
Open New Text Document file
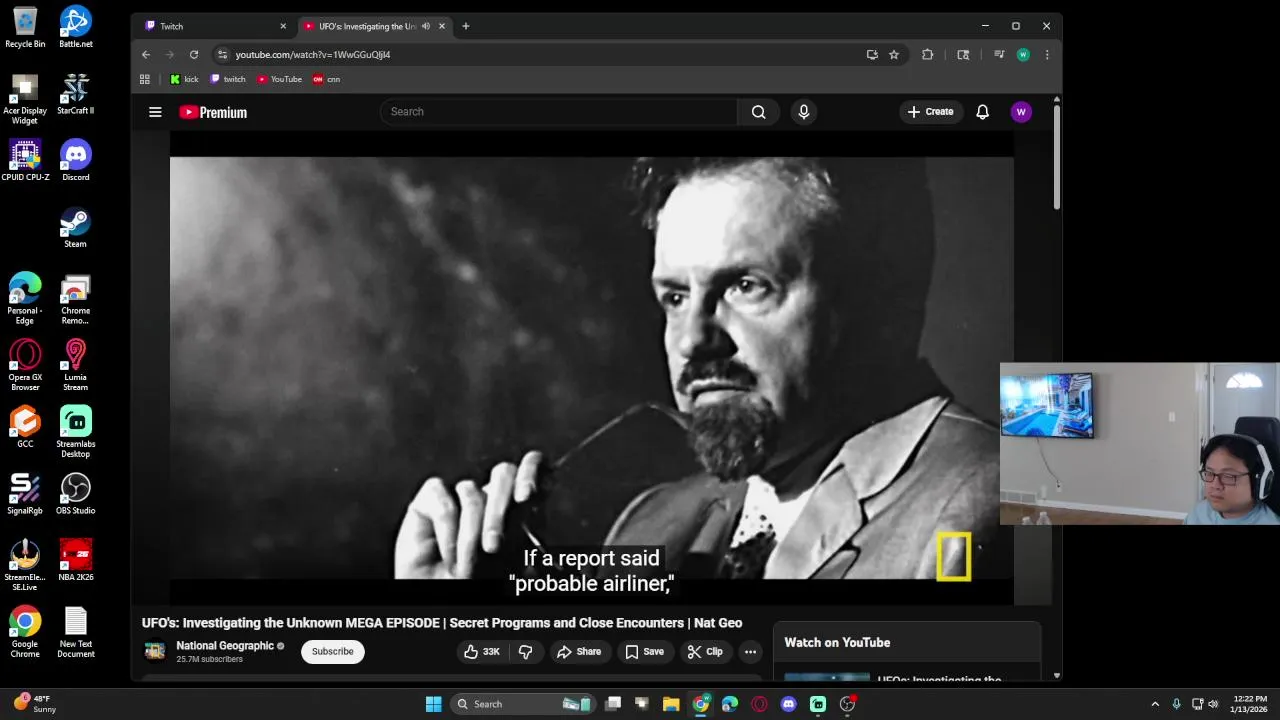pos(76,632)
